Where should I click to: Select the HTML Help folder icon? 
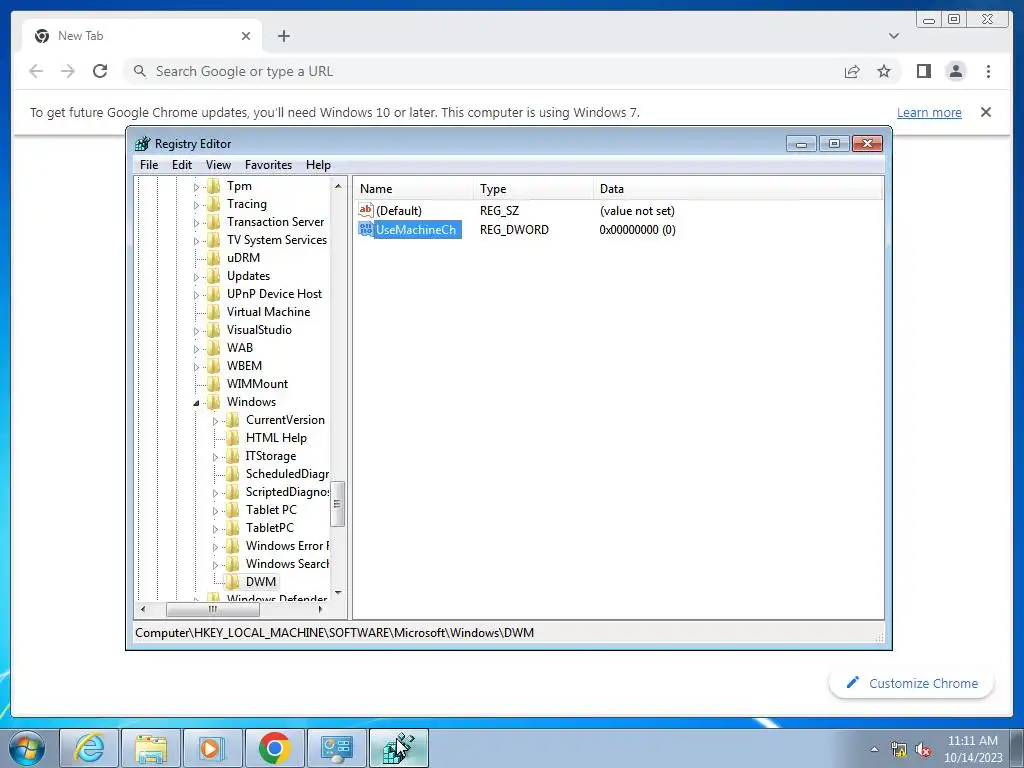(232, 438)
